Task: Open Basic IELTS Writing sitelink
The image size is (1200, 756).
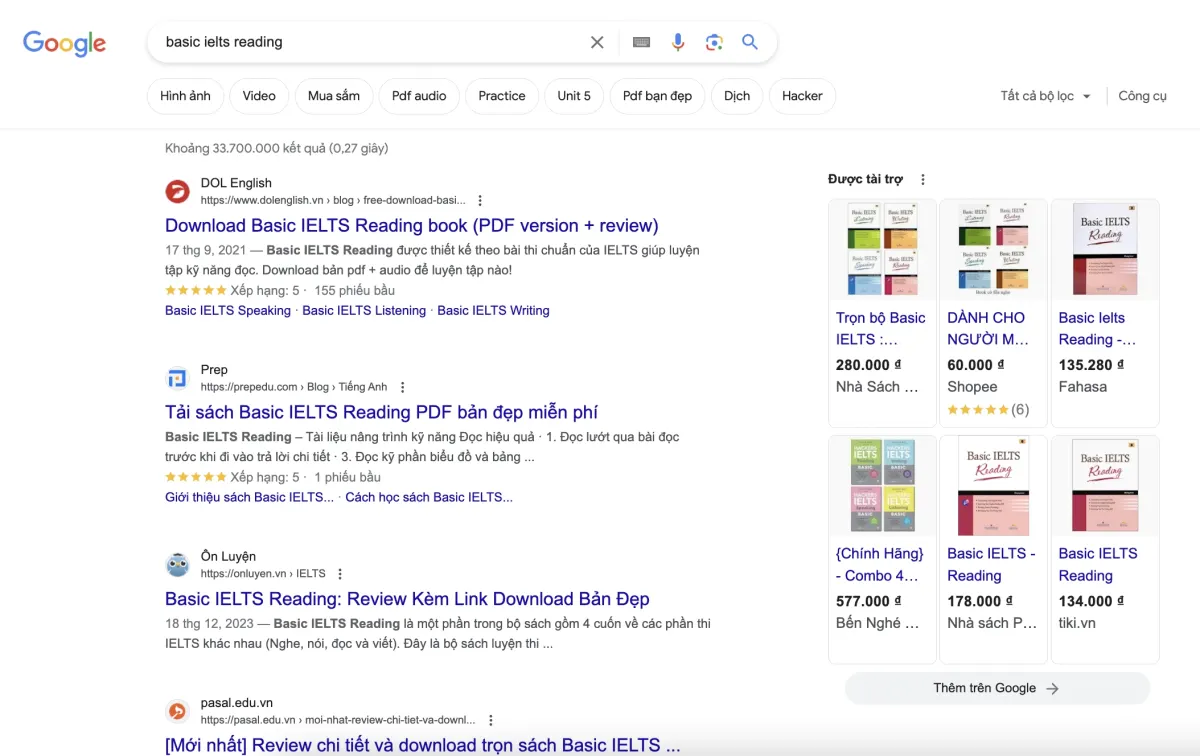Action: [493, 310]
